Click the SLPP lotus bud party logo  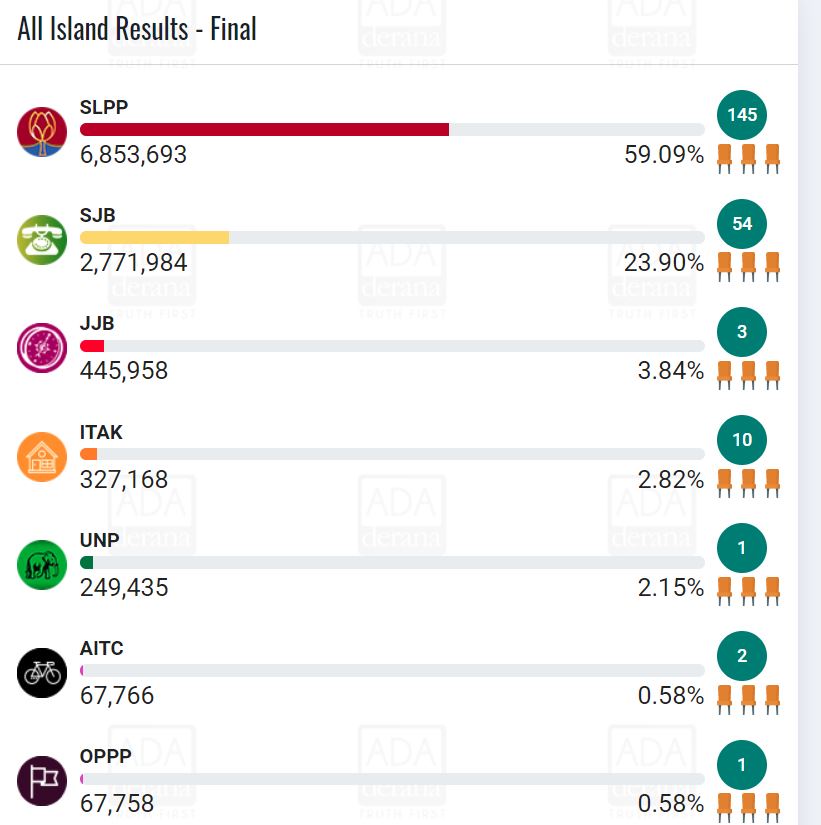[x=42, y=131]
